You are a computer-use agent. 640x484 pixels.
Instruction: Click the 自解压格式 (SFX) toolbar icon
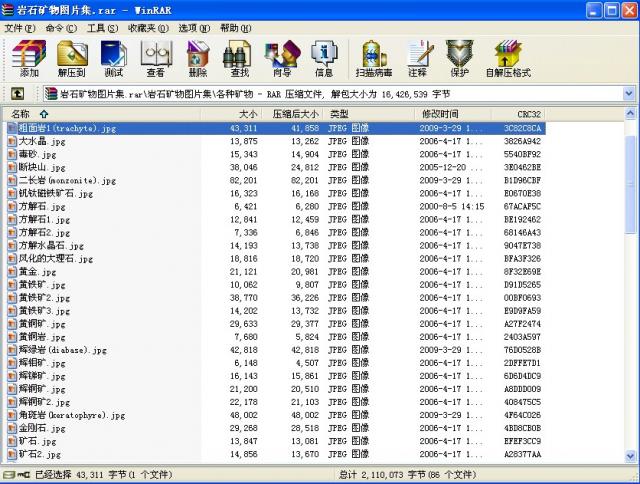[508, 59]
